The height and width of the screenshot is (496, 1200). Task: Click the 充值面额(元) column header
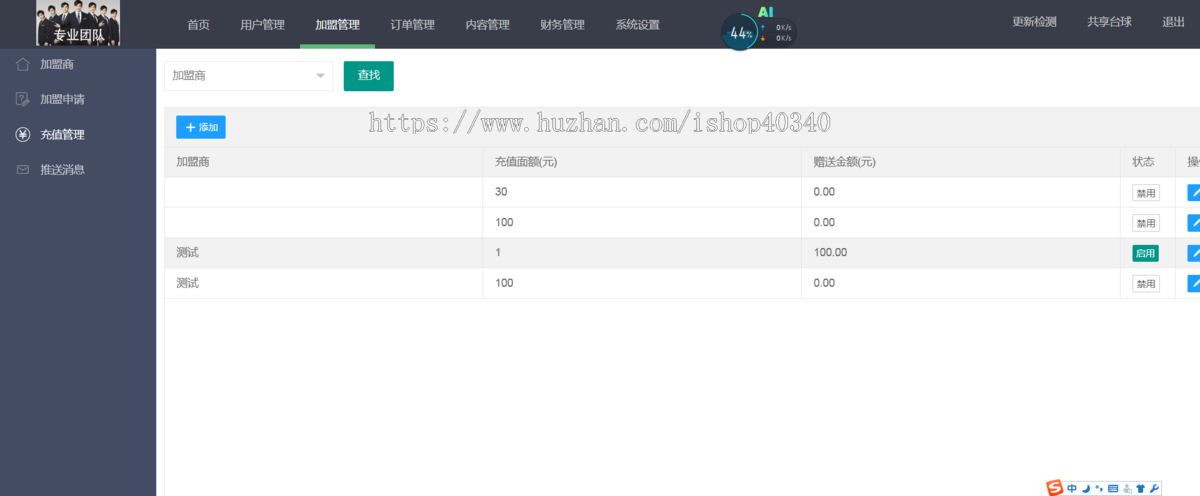pyautogui.click(x=642, y=162)
